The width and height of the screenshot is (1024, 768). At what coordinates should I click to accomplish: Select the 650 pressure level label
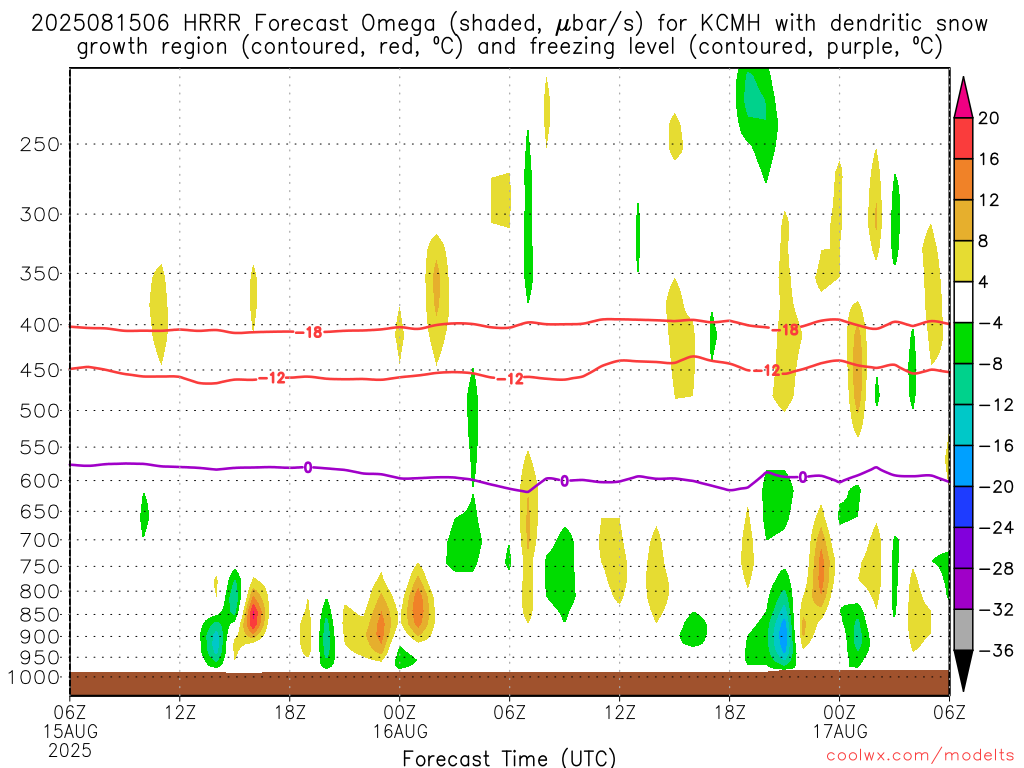click(40, 511)
